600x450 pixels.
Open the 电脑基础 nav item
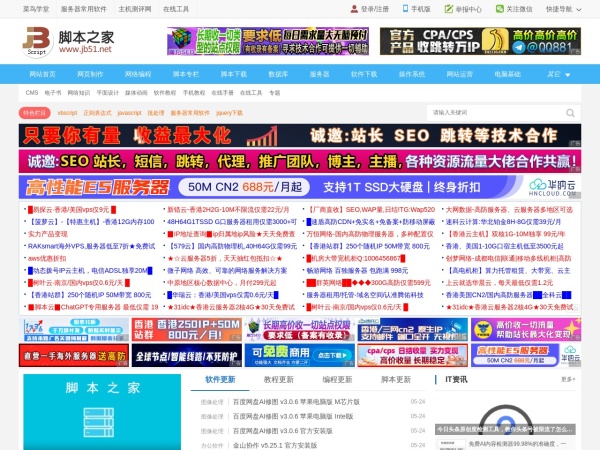507,74
